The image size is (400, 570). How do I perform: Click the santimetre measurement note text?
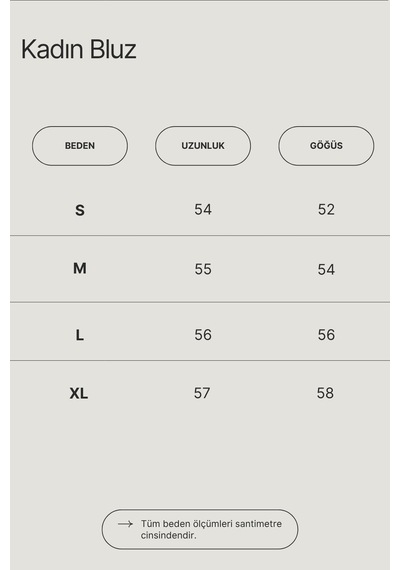(x=211, y=529)
